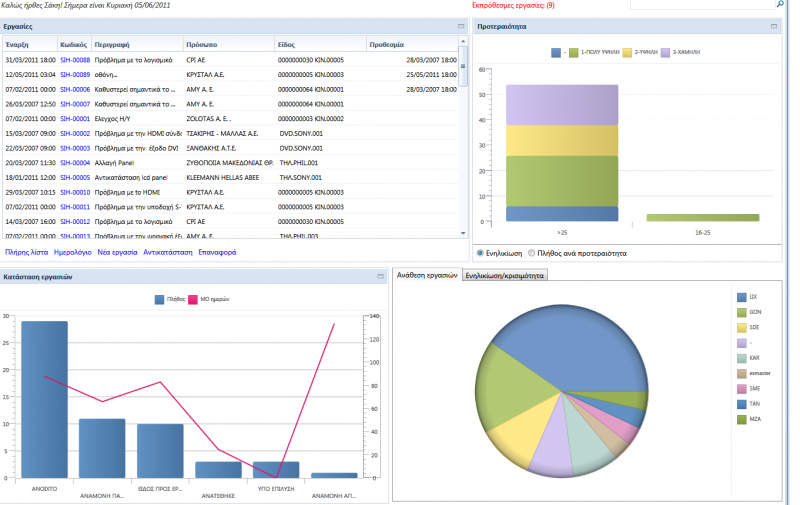
Task: Switch to Ενηλικίωση/κρισιμότητα tab
Action: pyautogui.click(x=505, y=275)
